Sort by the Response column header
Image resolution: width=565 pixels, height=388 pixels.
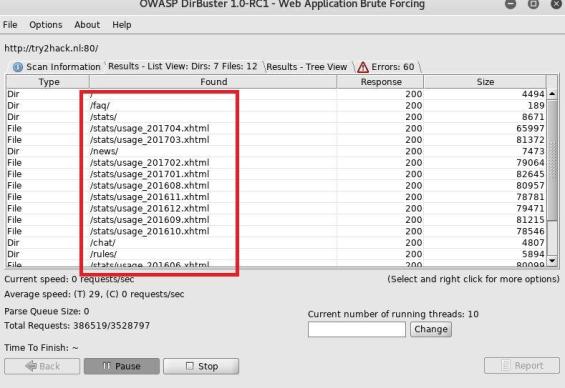click(x=381, y=82)
